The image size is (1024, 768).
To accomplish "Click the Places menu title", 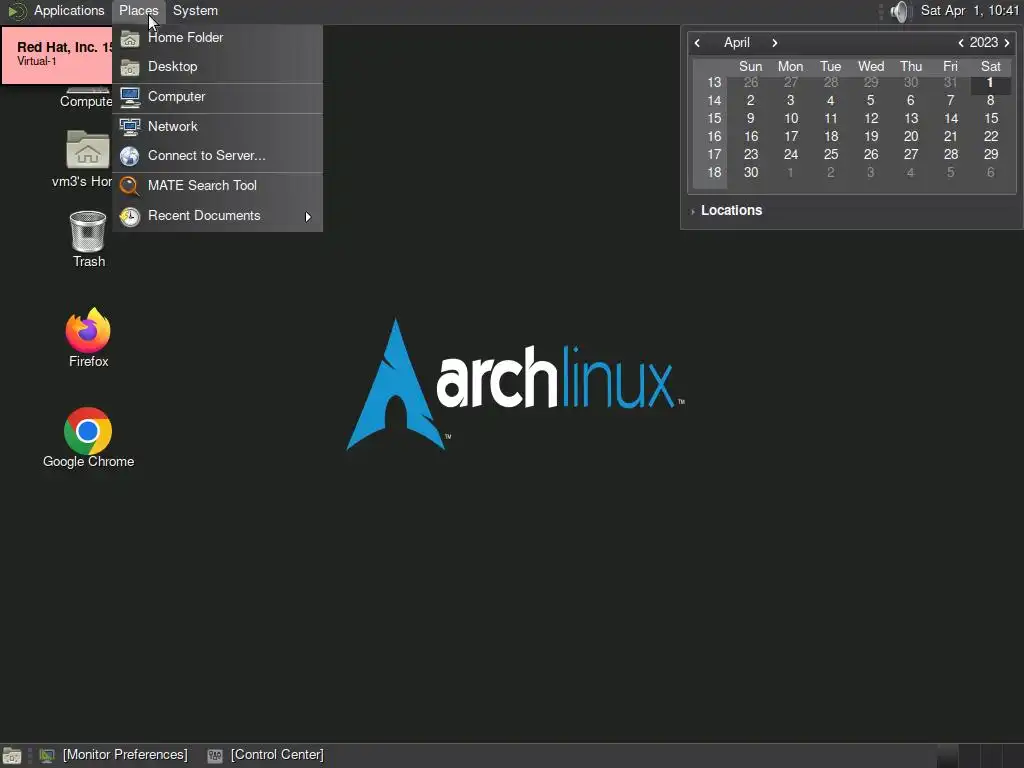I will click(138, 10).
